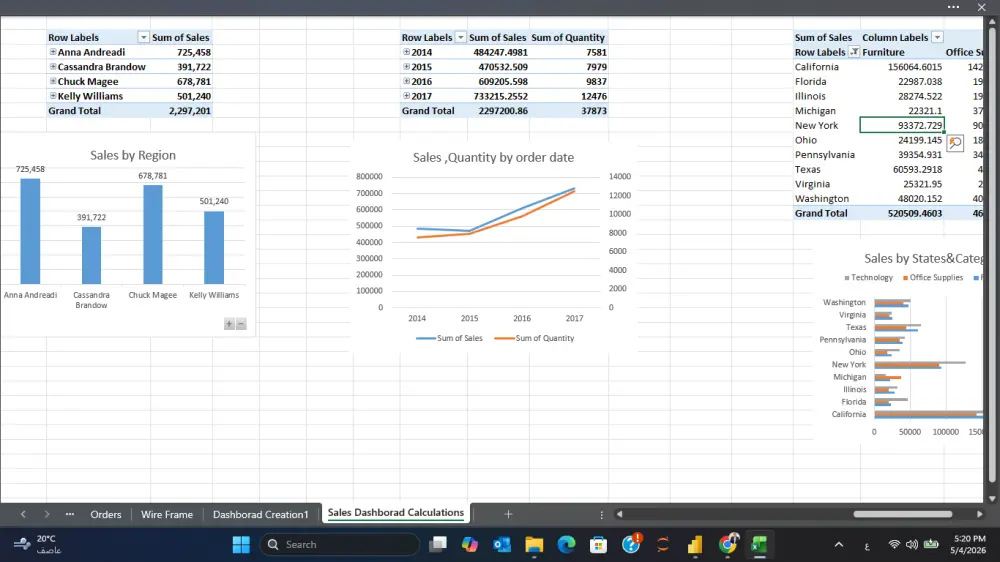Image resolution: width=1000 pixels, height=562 pixels.
Task: Click sheet tab bar options dots
Action: [x=601, y=514]
